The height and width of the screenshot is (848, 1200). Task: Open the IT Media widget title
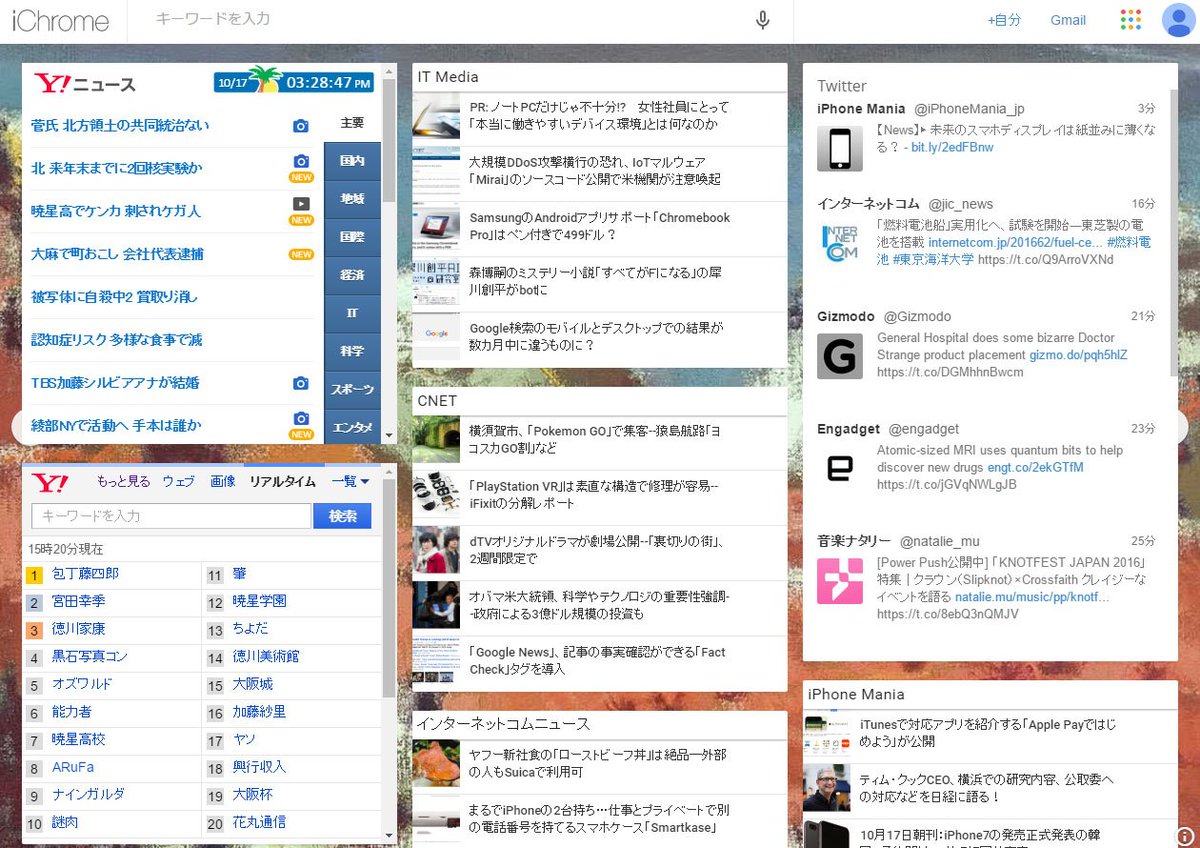click(x=448, y=77)
